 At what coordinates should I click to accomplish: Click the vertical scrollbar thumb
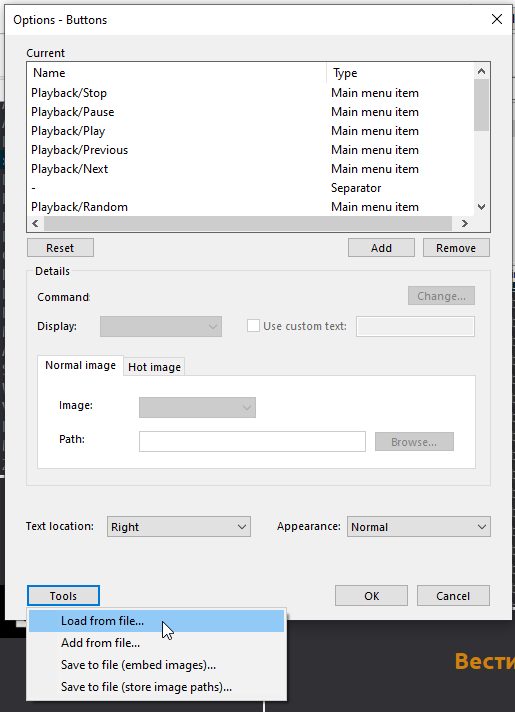[x=481, y=105]
